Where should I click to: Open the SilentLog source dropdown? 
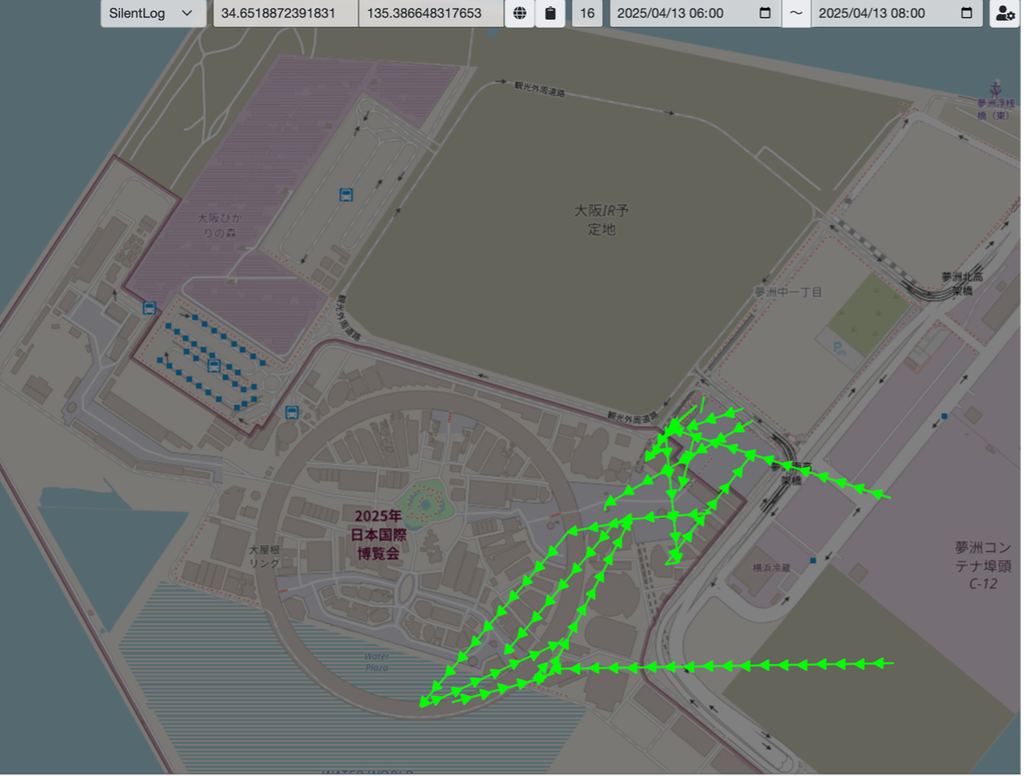pos(153,13)
